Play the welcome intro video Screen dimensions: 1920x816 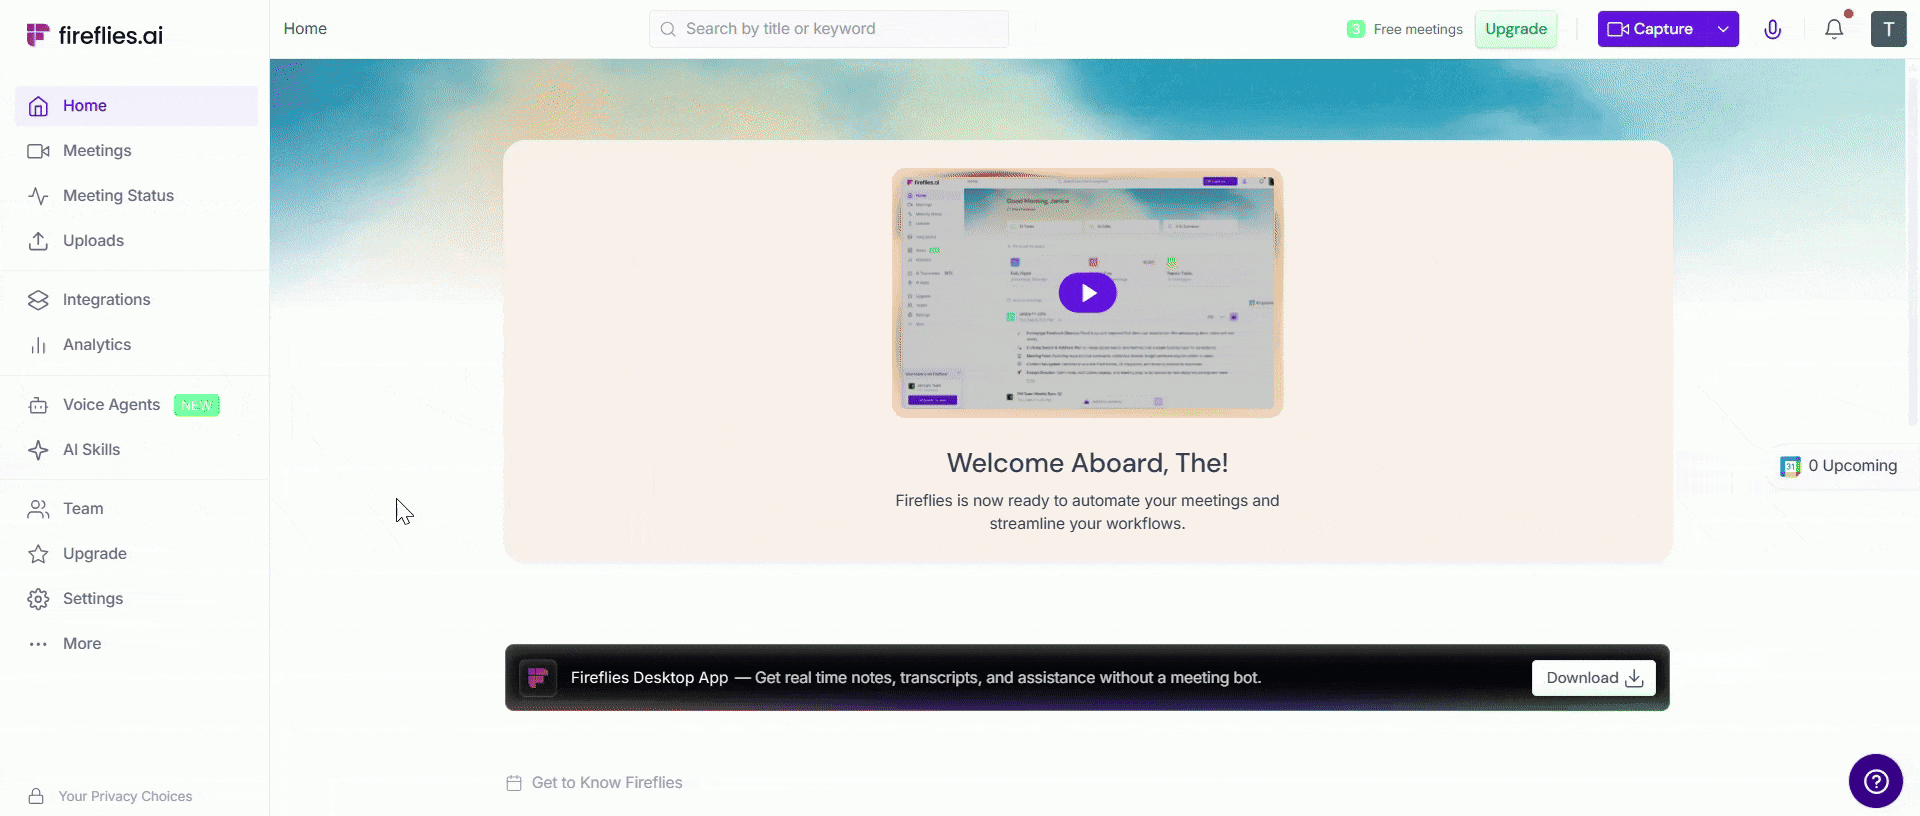(1088, 293)
